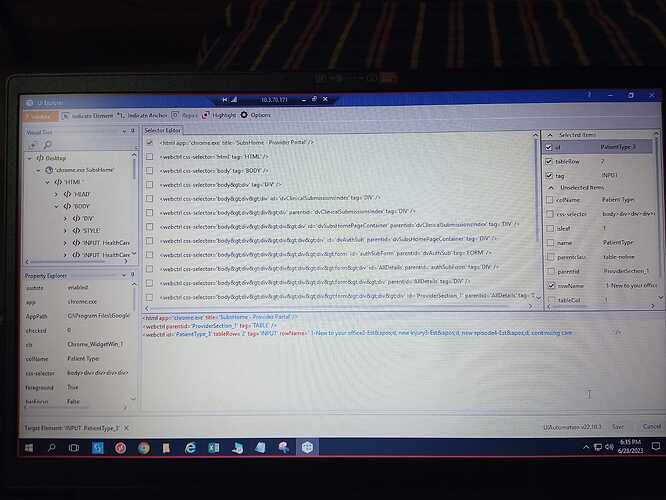Select the Selector Editor tab
Viewport: 666px width, 500px height.
click(162, 130)
